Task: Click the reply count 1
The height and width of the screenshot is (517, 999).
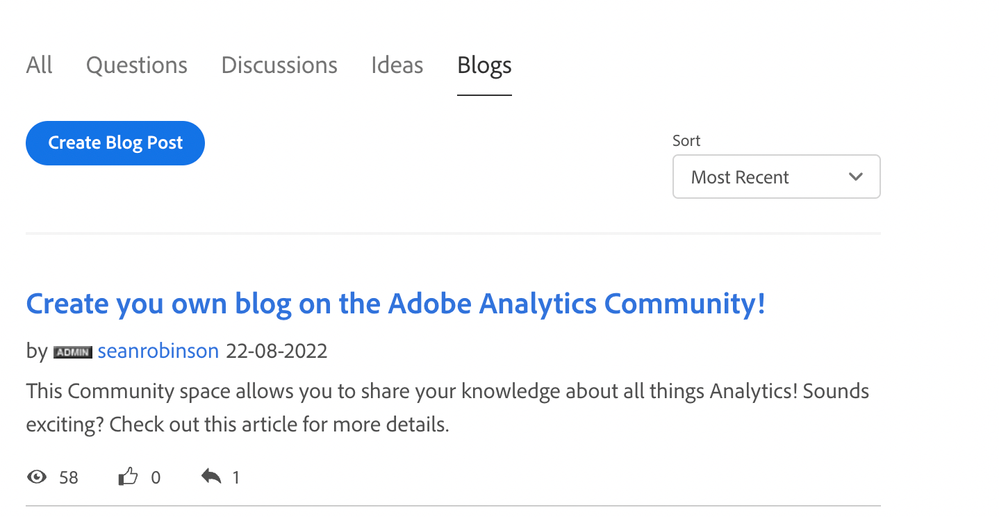Action: (236, 478)
